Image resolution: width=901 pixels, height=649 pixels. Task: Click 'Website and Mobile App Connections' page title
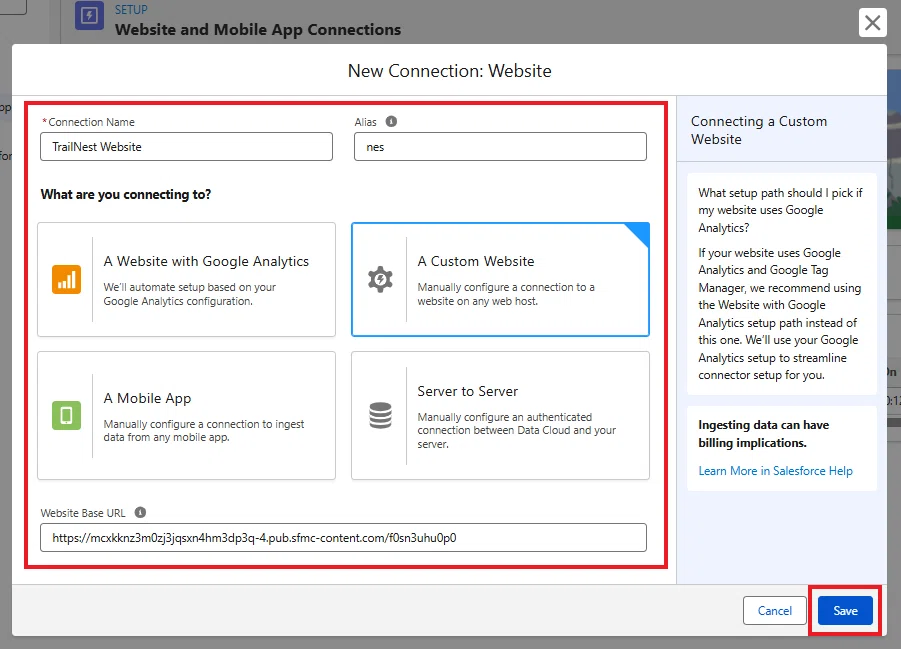coord(258,29)
